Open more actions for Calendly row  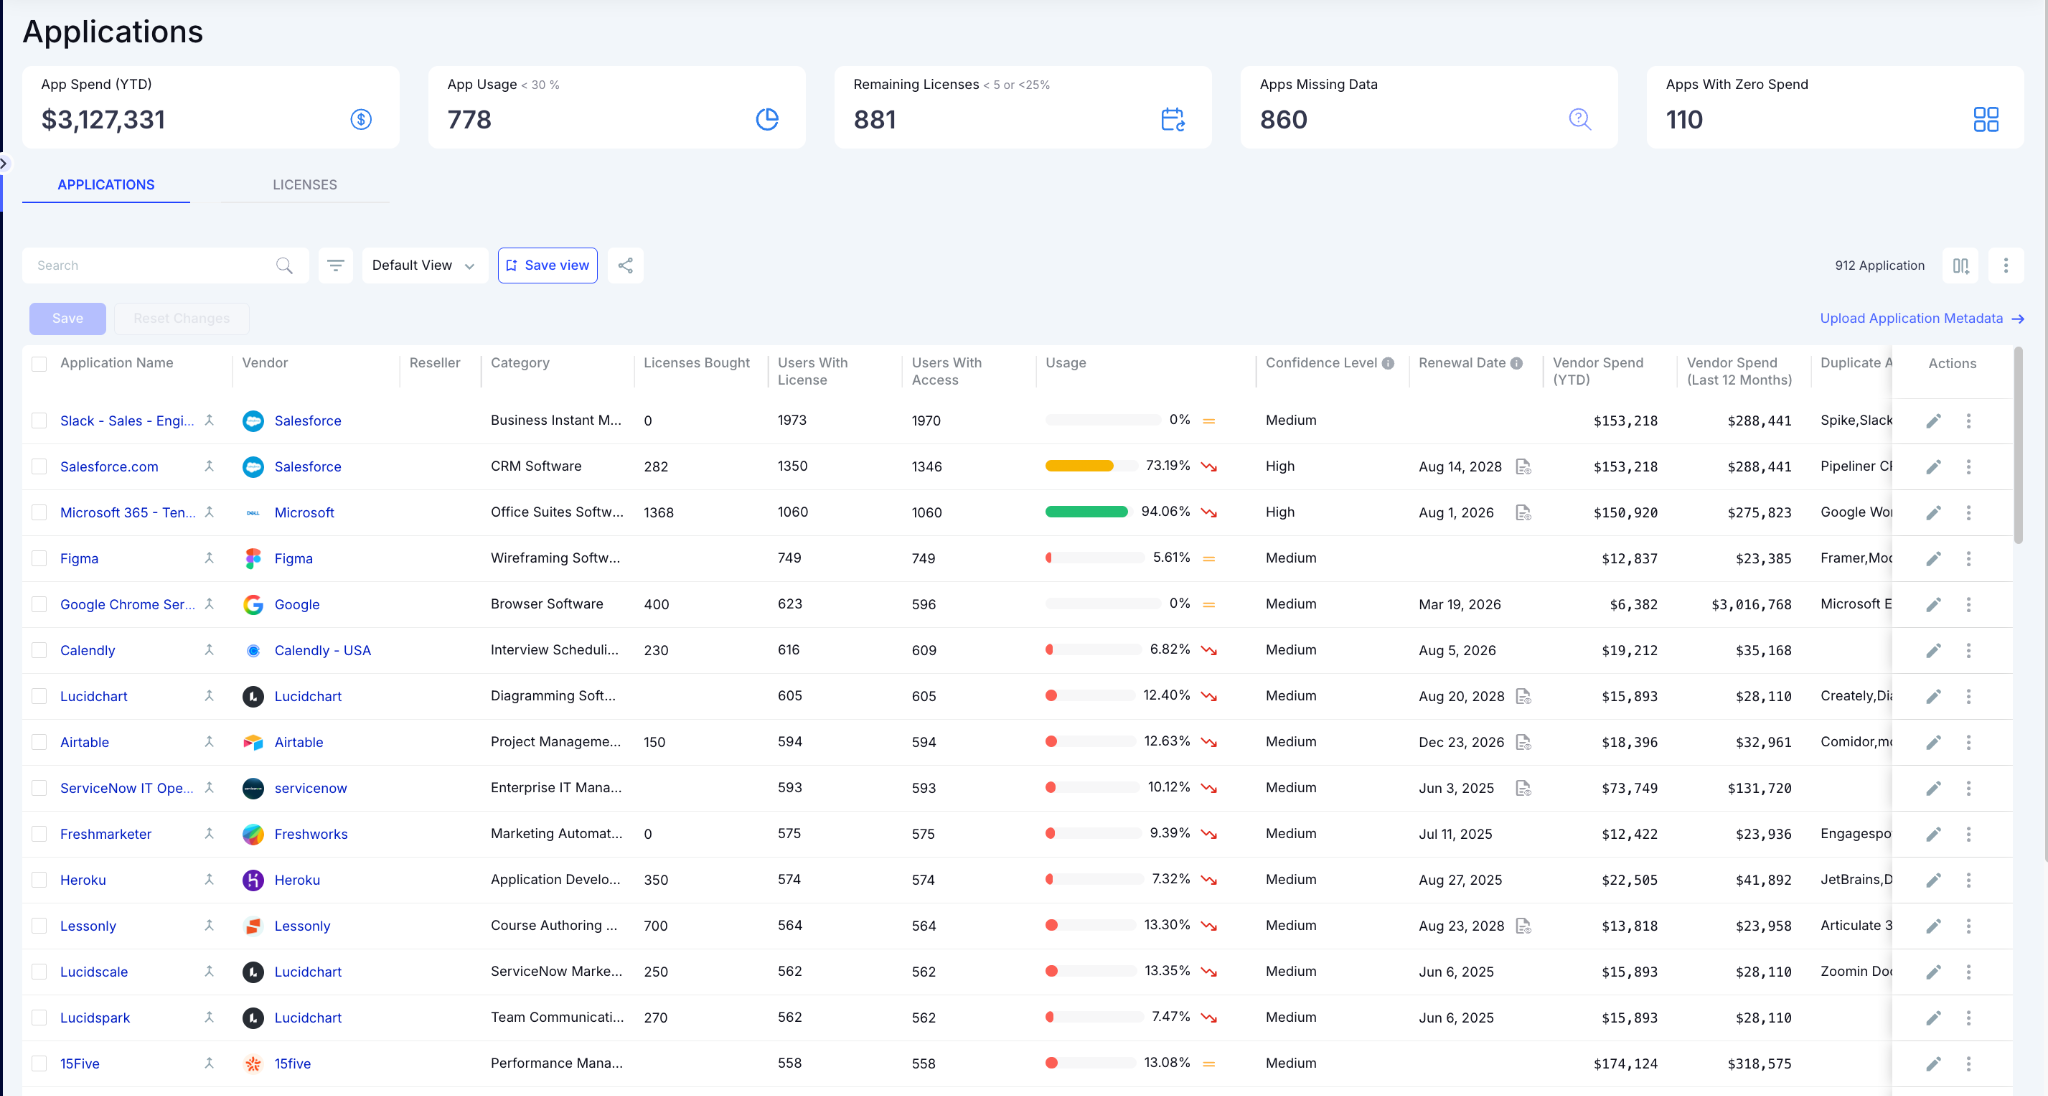point(1969,651)
